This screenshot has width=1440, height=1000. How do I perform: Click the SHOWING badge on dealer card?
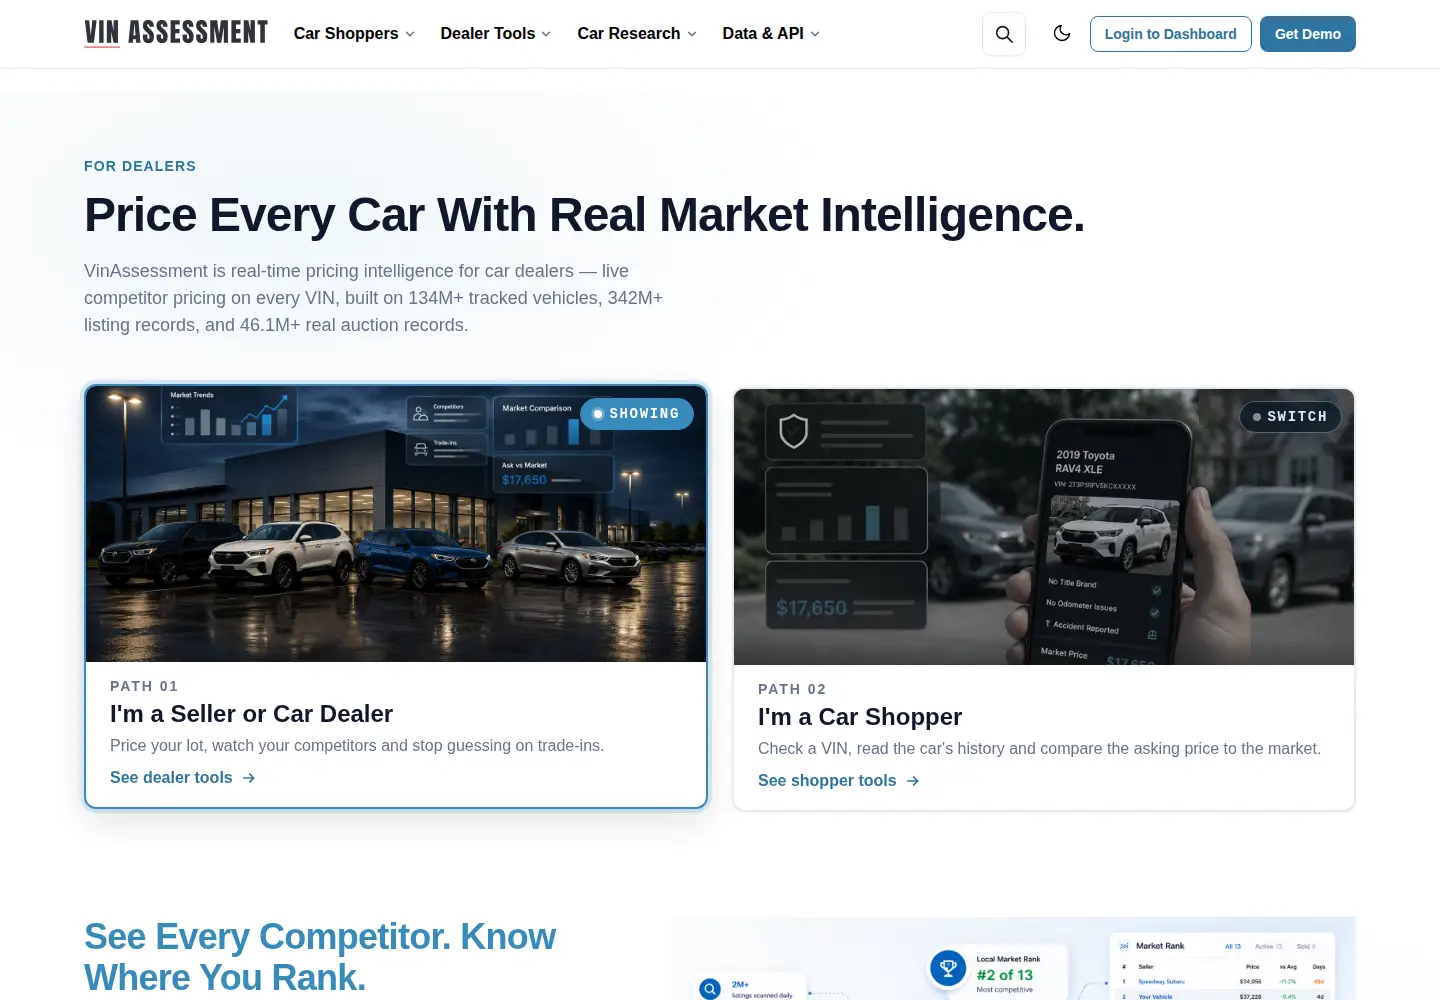tap(637, 414)
